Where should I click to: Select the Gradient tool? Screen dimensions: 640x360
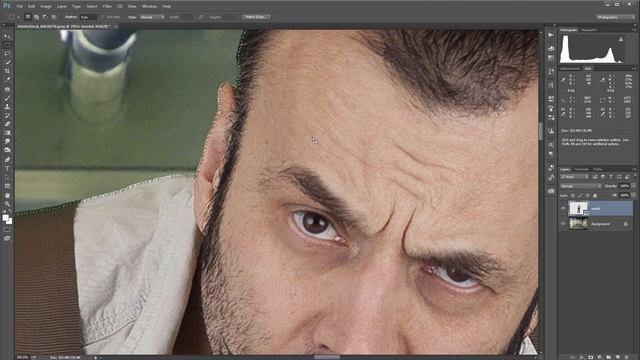pos(7,133)
